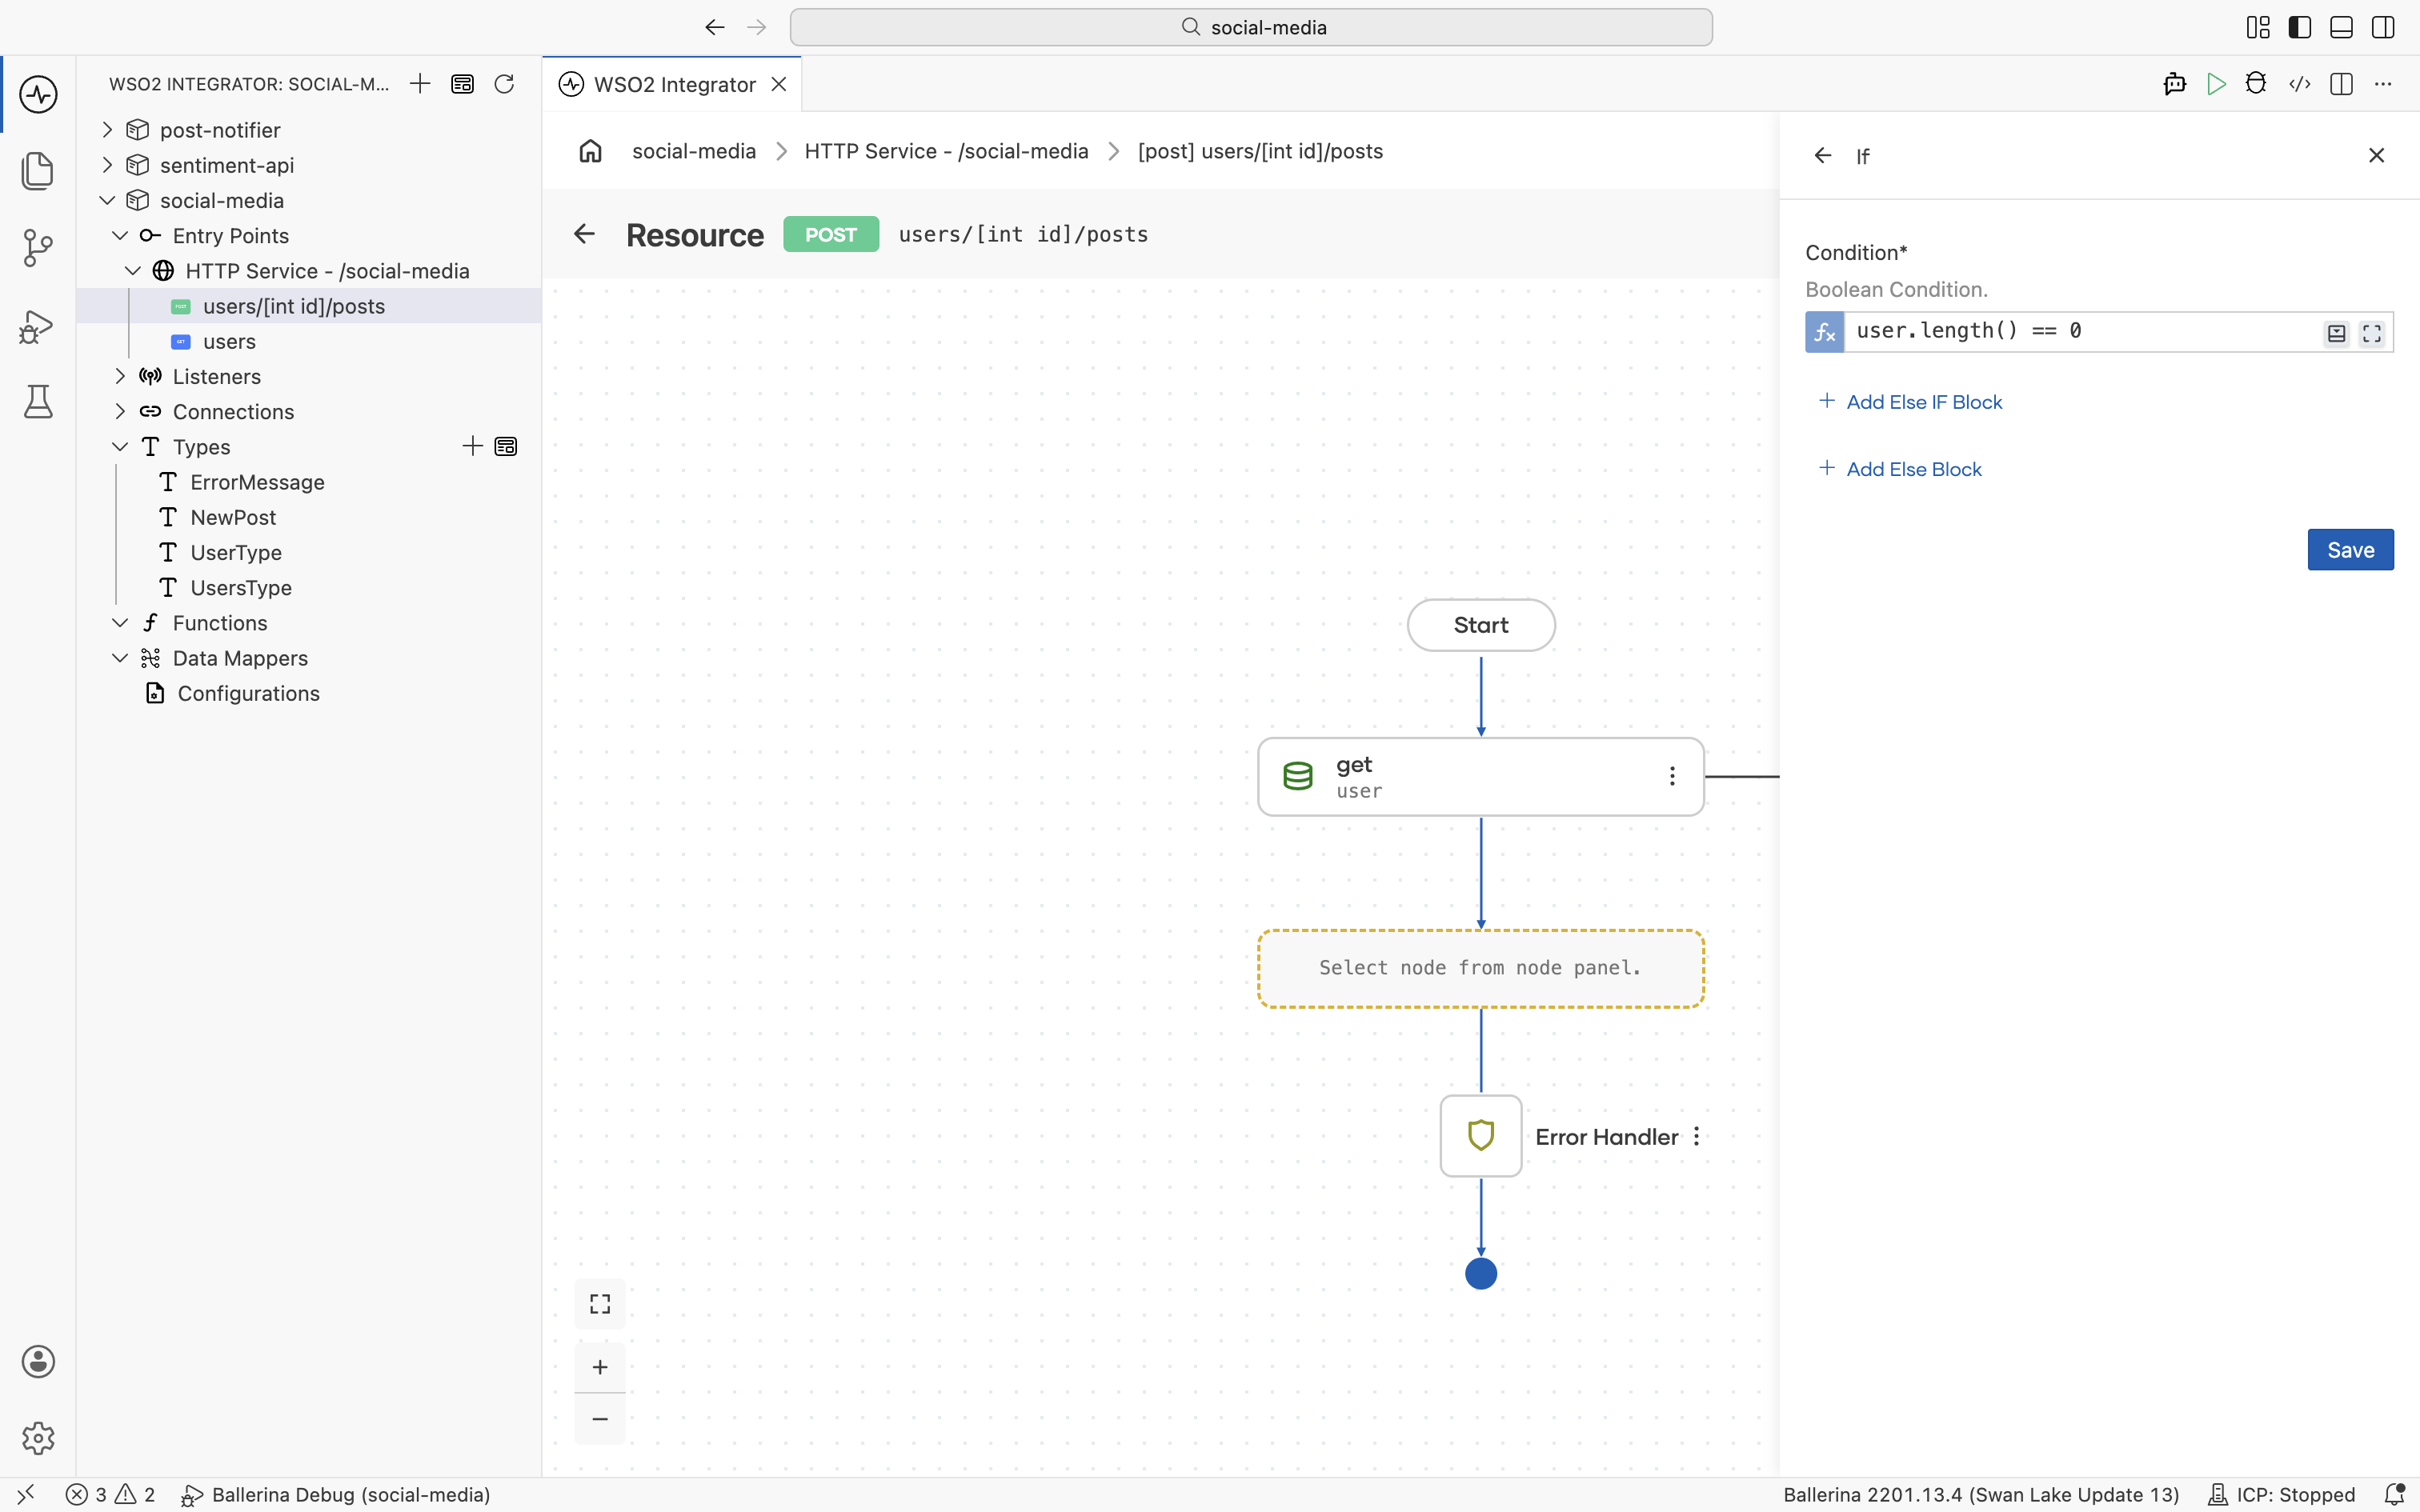Click the plus icon in sidebar header
Image resolution: width=2420 pixels, height=1512 pixels.
tap(420, 84)
